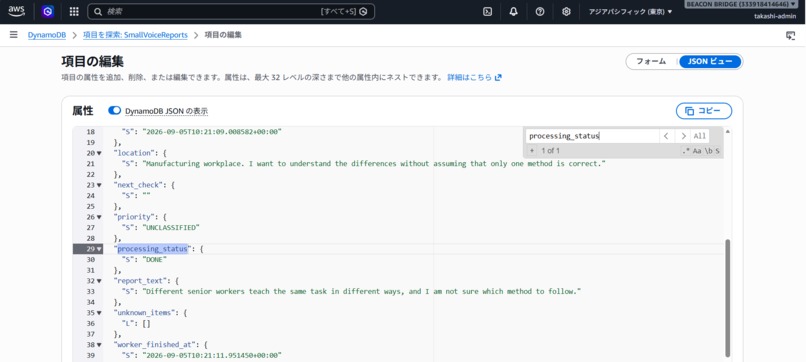Click the timestamp value on line 18
Screen dimensions: 806x362
(x=212, y=132)
